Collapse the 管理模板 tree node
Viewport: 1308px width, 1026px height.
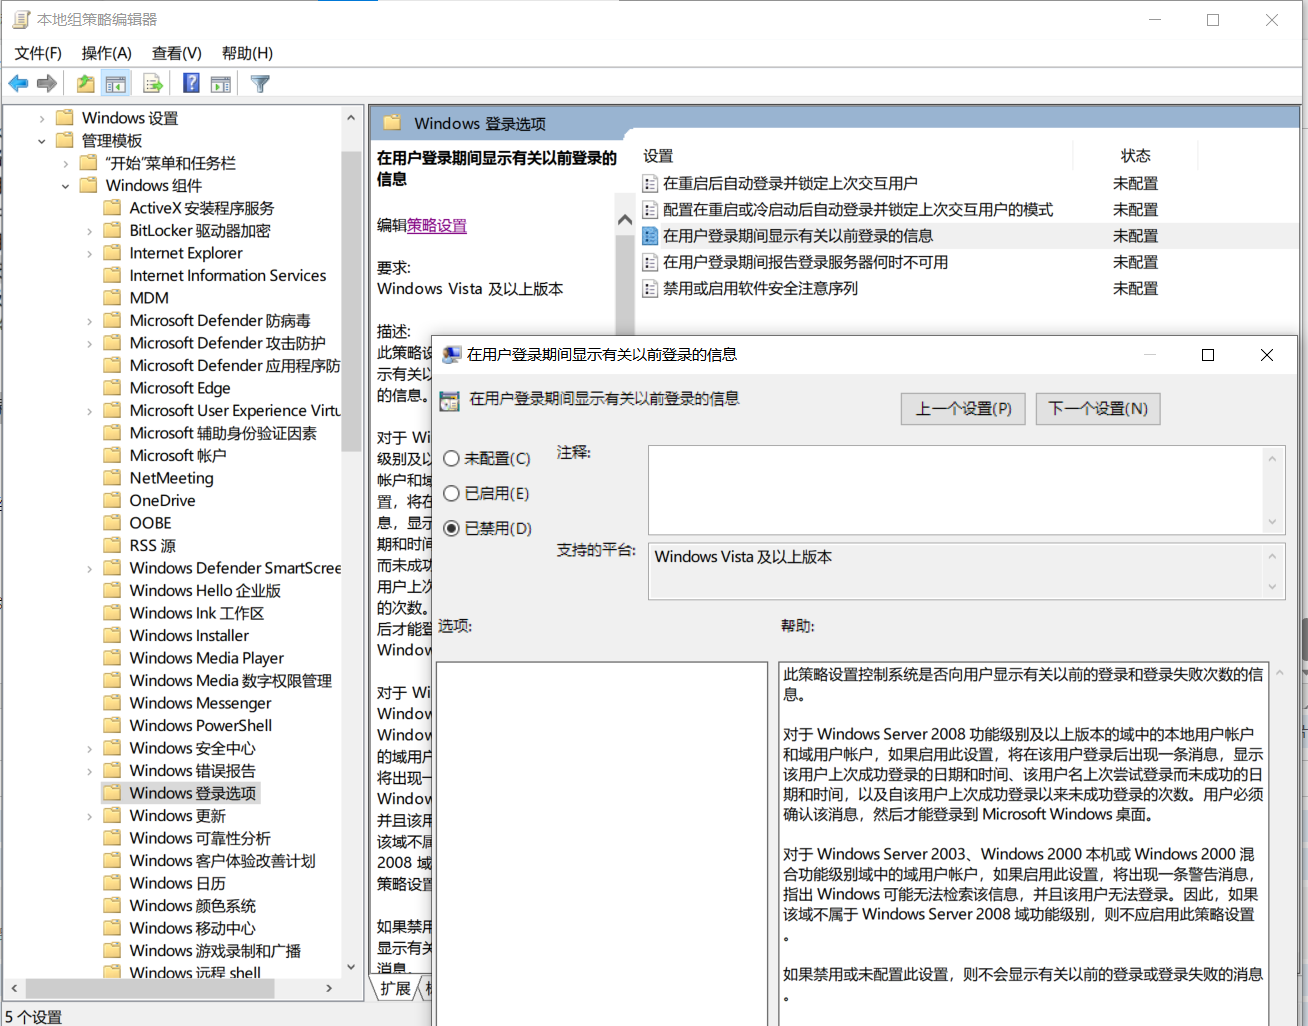click(x=42, y=141)
